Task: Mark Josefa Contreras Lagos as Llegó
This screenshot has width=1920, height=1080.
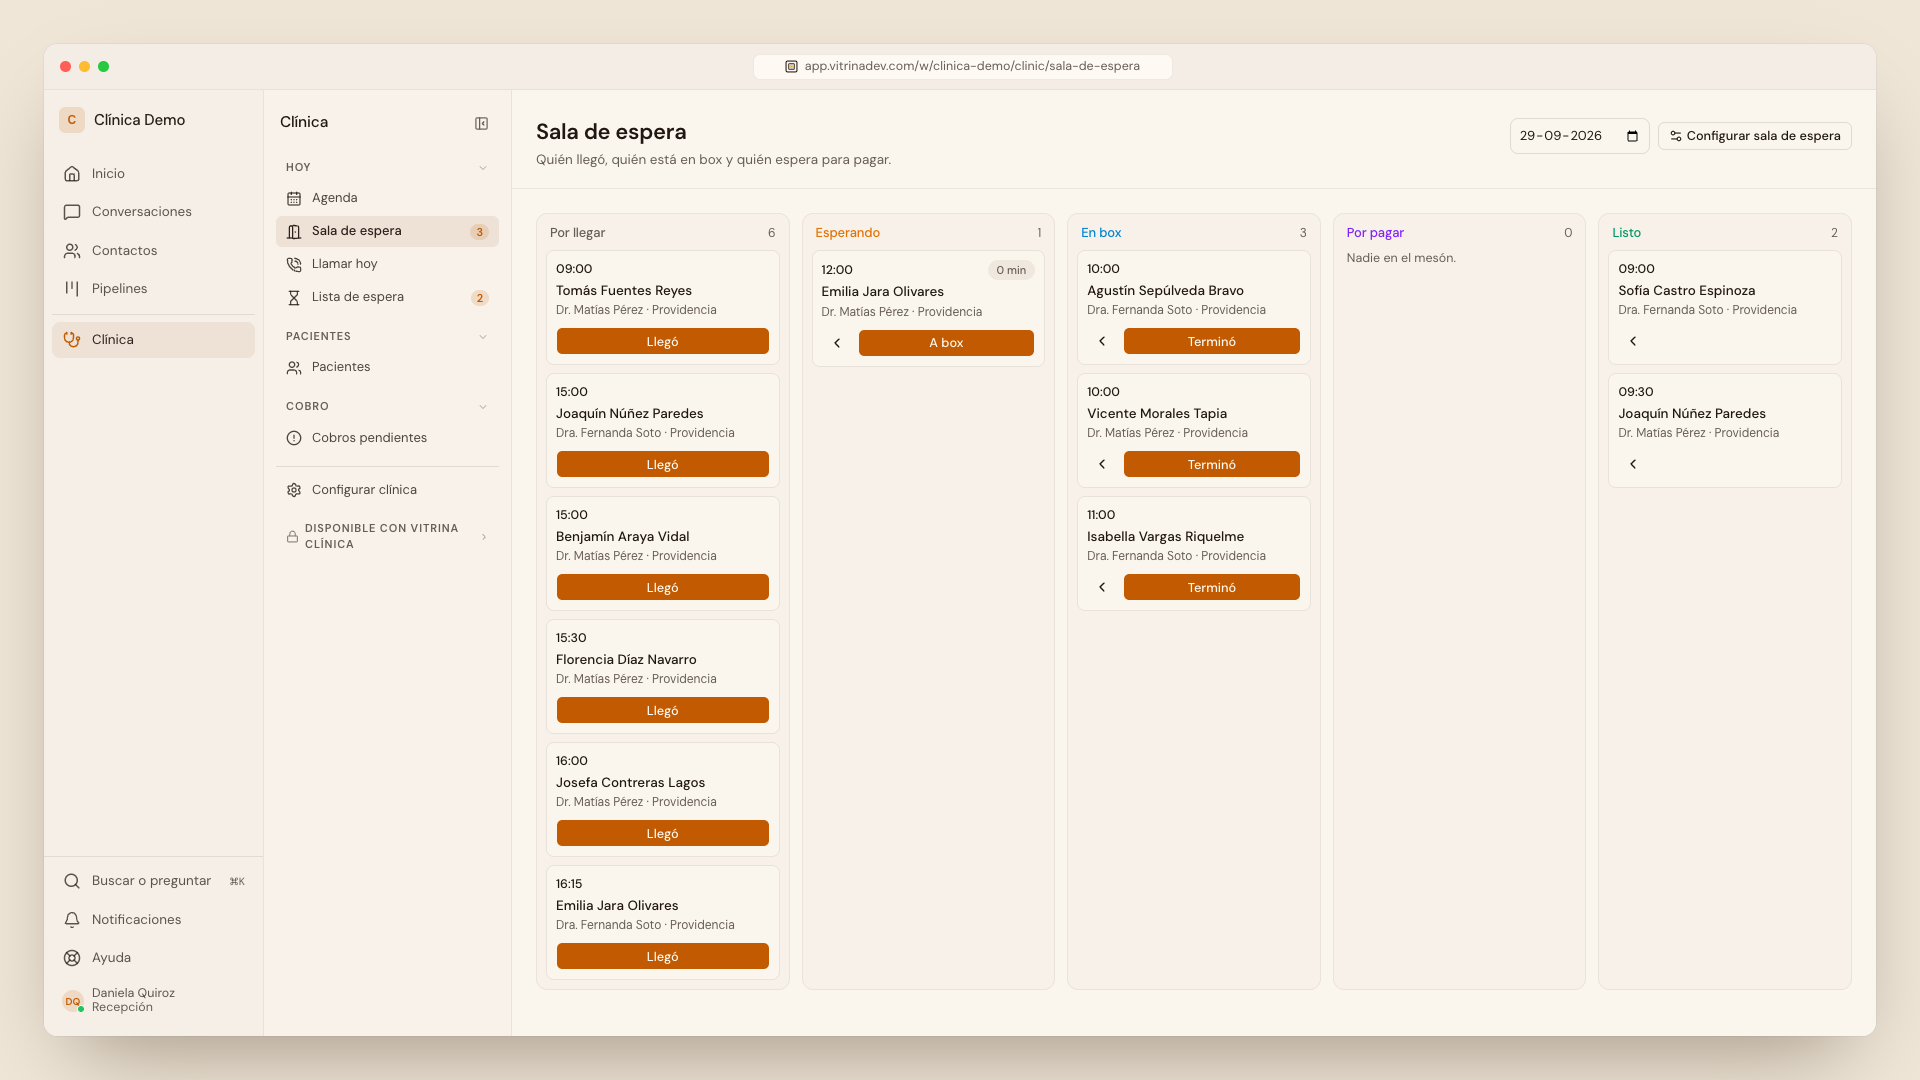Action: pos(662,833)
